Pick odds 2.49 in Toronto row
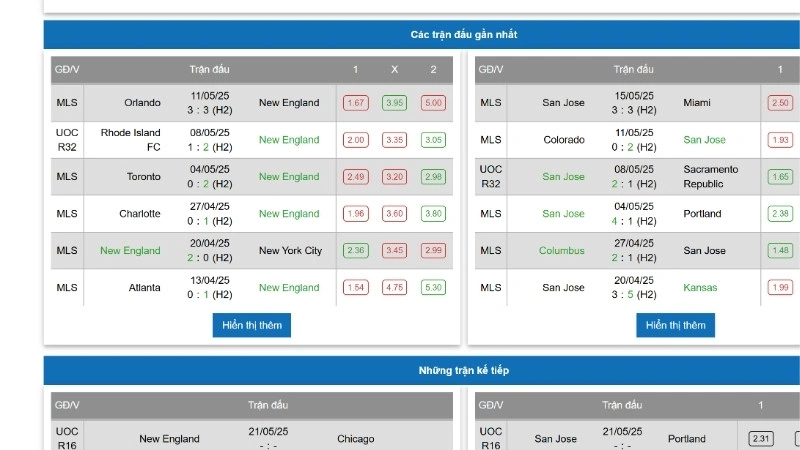Image resolution: width=800 pixels, height=450 pixels. click(356, 177)
